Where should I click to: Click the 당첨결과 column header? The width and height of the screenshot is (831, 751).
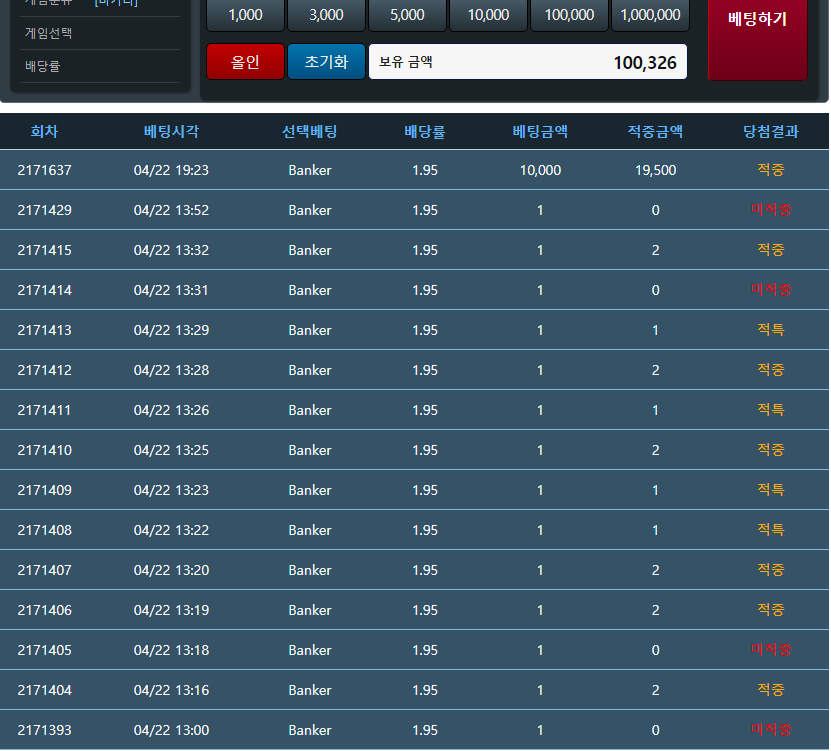[771, 131]
